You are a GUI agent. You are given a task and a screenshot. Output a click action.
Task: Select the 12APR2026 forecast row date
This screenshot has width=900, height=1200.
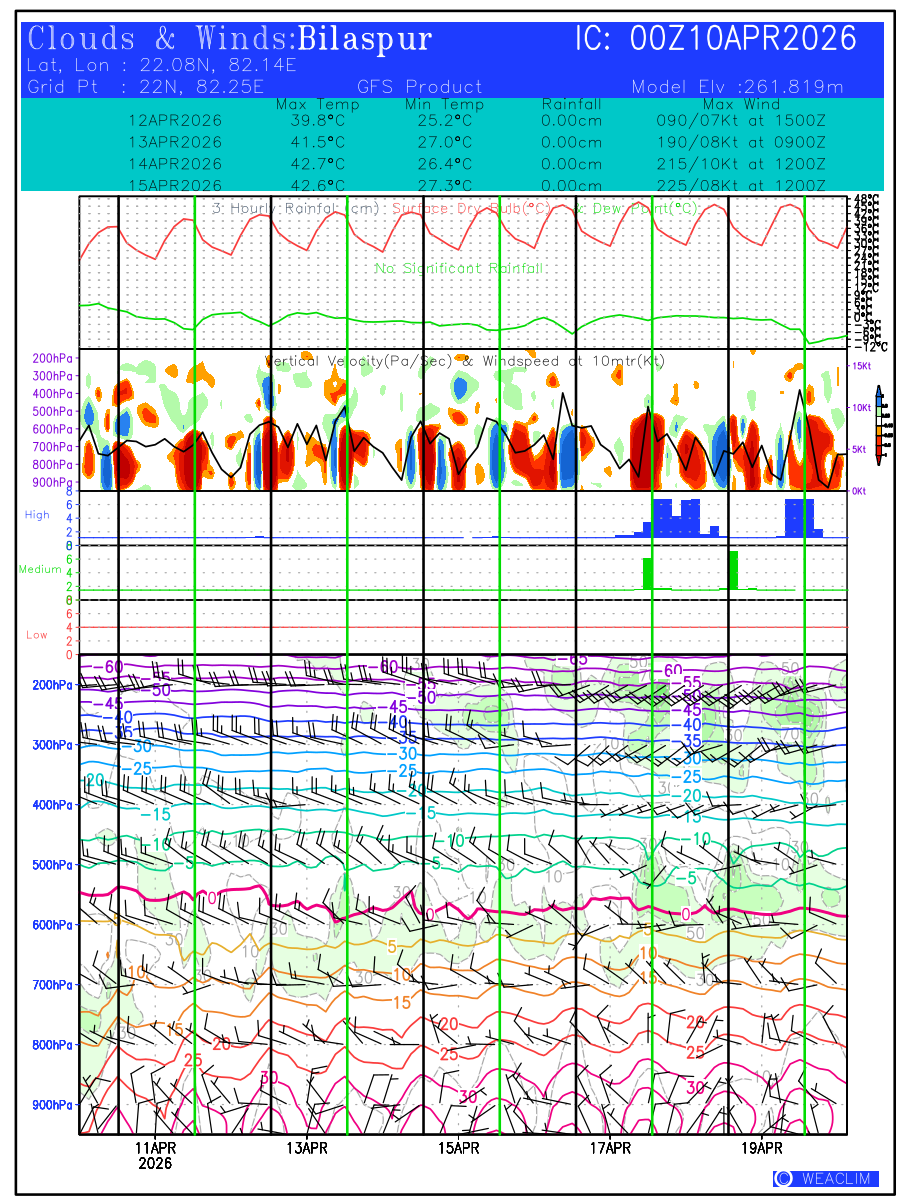(175, 120)
